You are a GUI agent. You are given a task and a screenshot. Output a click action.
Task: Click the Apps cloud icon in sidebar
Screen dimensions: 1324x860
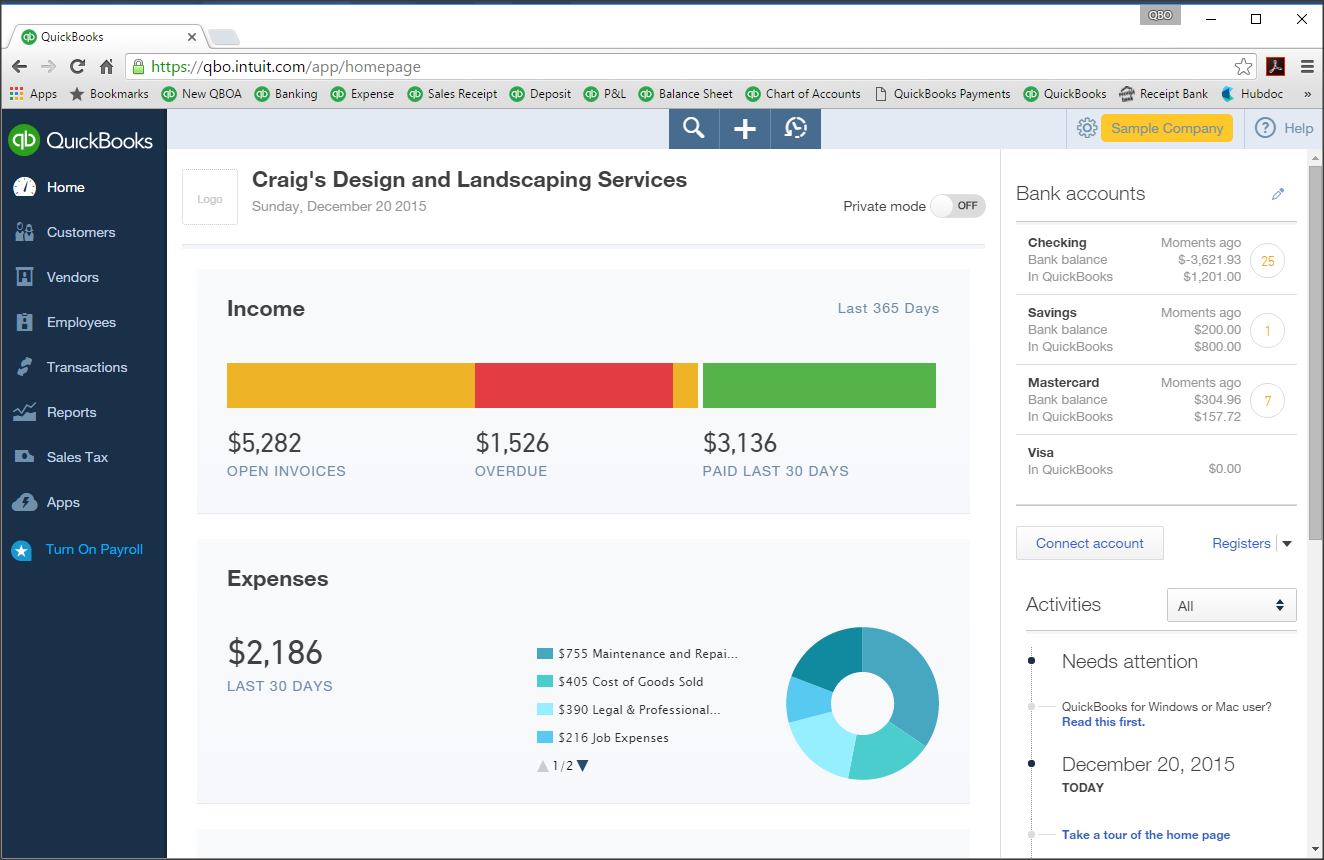pos(25,502)
